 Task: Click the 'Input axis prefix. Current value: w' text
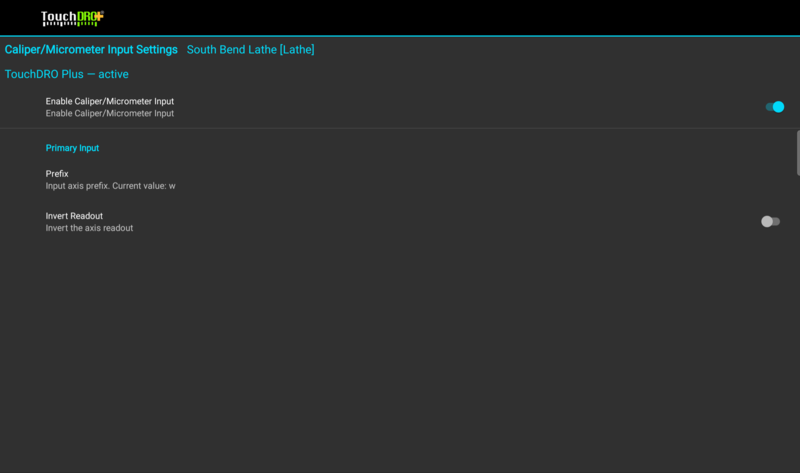point(110,186)
